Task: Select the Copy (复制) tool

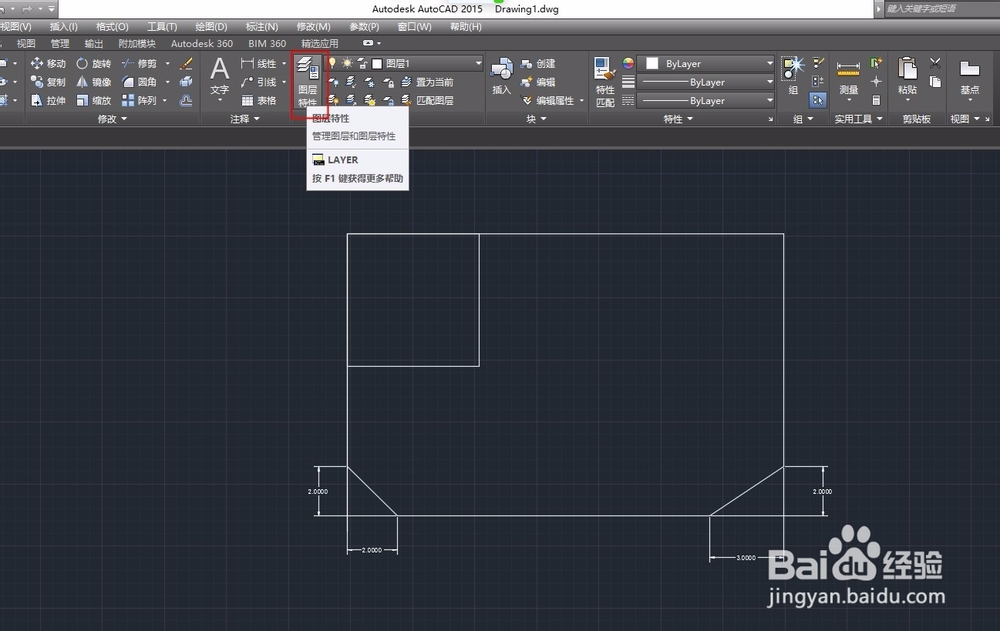Action: 48,82
